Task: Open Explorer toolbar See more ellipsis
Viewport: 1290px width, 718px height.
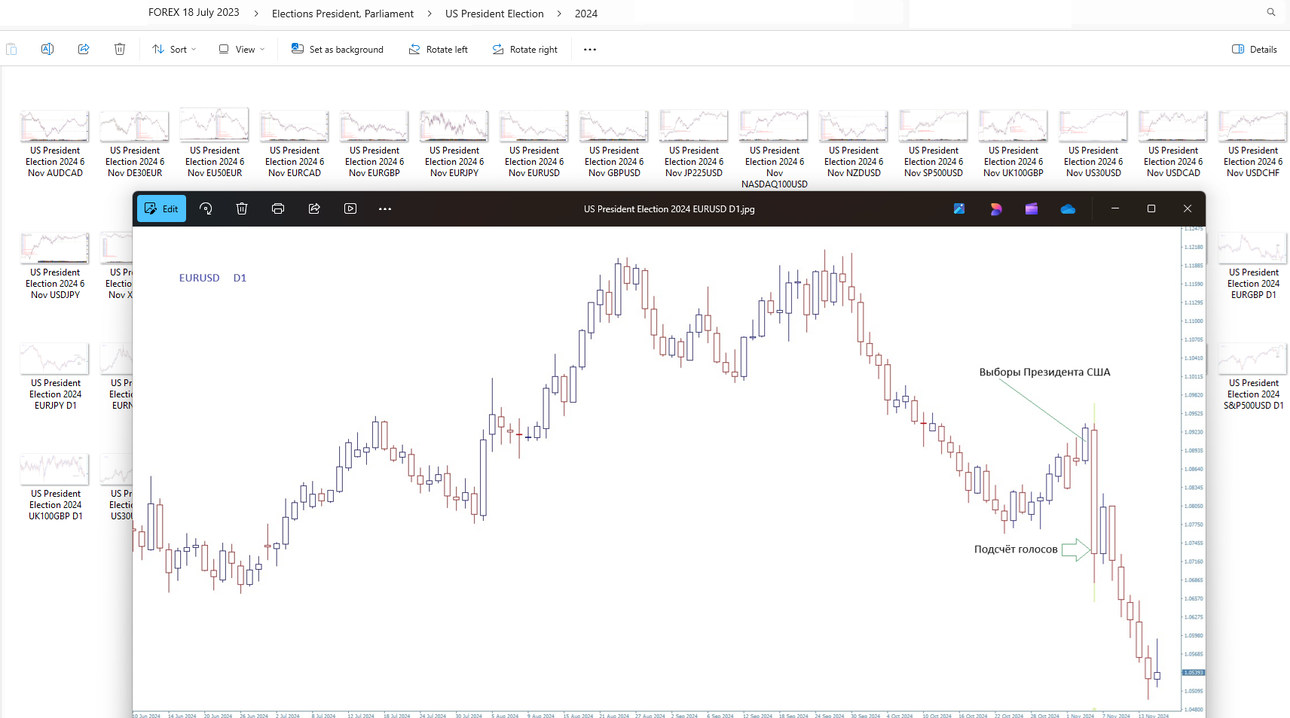Action: 590,49
